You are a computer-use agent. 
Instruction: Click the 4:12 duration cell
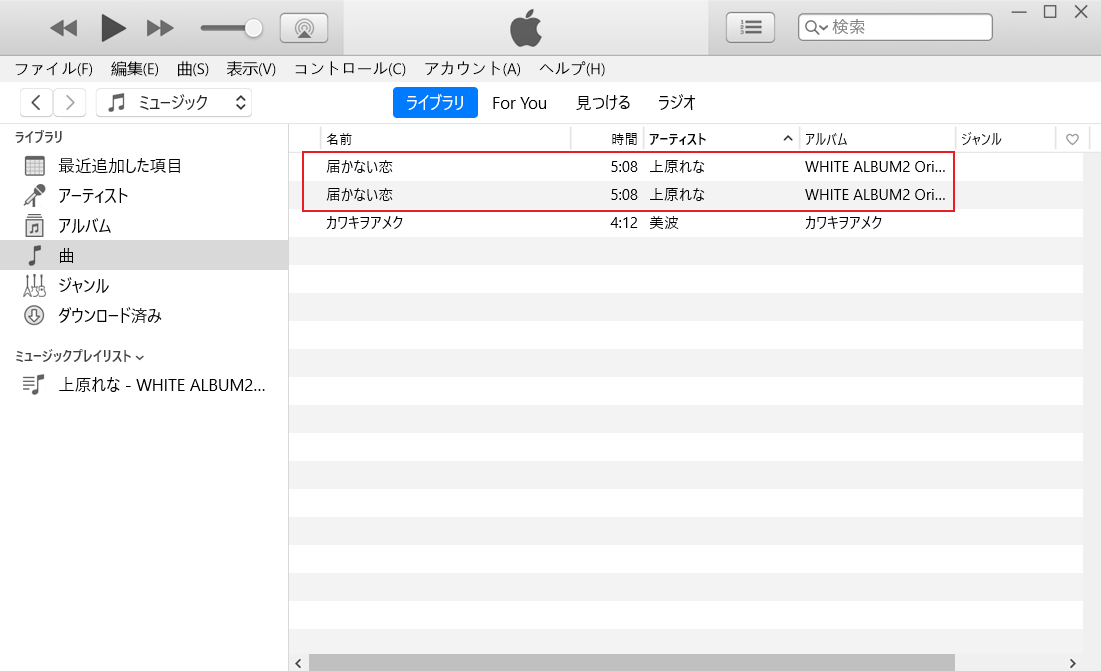(x=624, y=222)
